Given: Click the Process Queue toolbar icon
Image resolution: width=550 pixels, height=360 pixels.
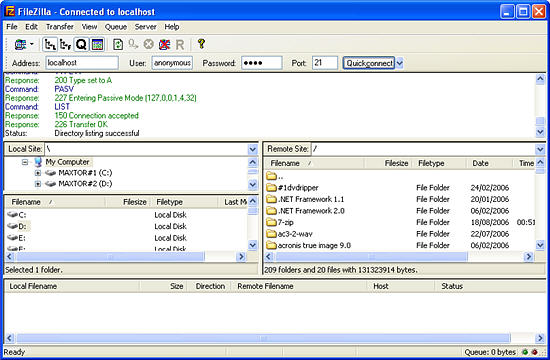Looking at the screenshot, I should tap(133, 45).
